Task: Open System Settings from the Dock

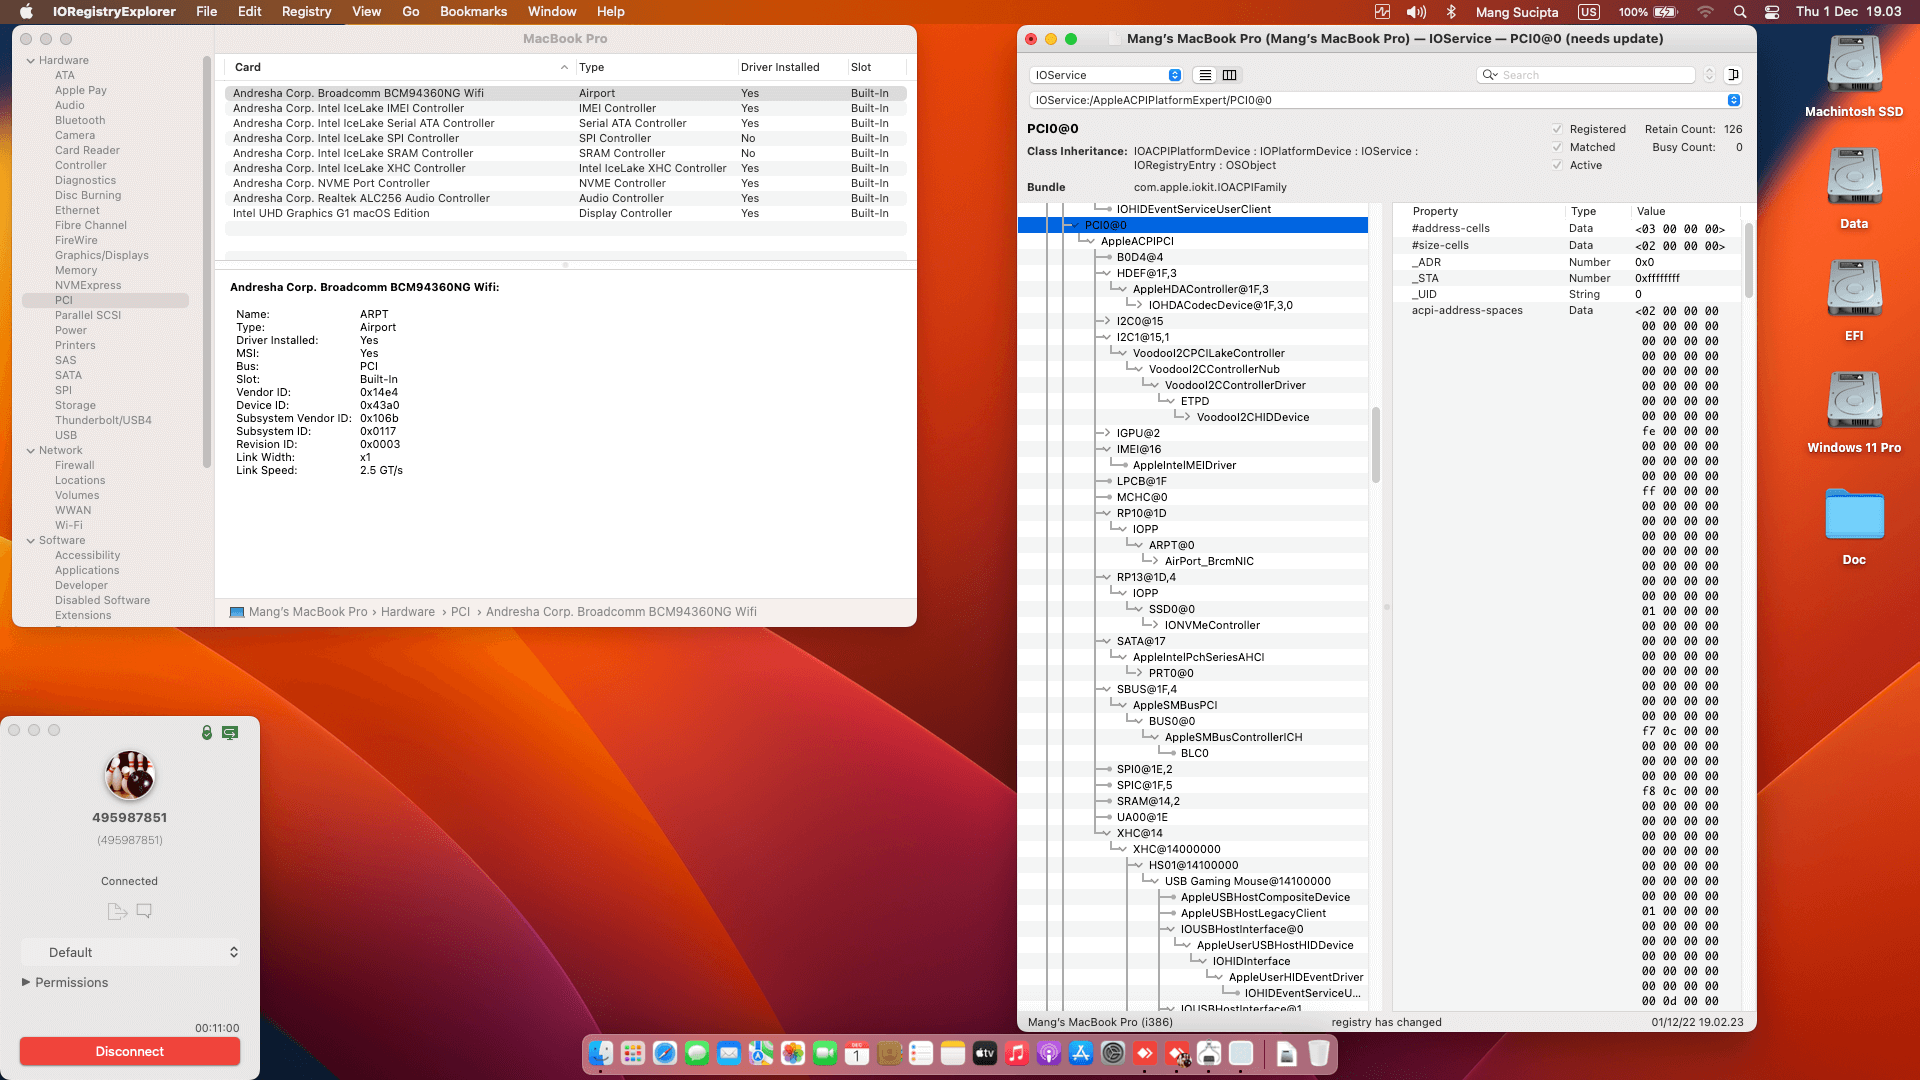Action: (1113, 1053)
